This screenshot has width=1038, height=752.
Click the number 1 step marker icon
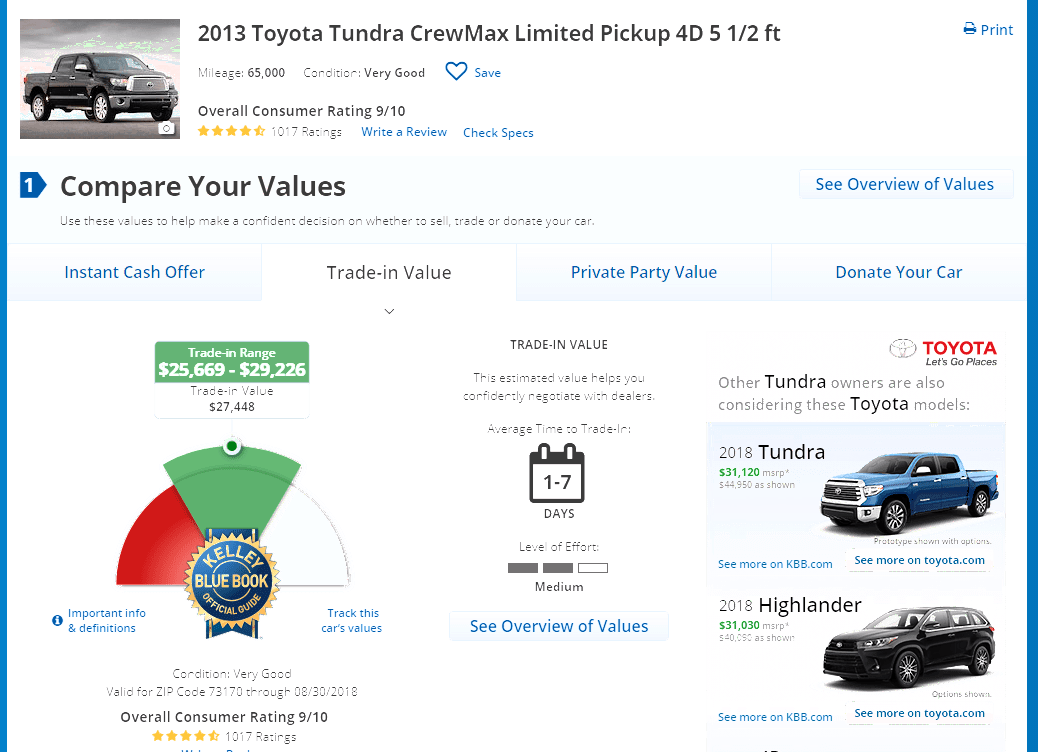[33, 185]
